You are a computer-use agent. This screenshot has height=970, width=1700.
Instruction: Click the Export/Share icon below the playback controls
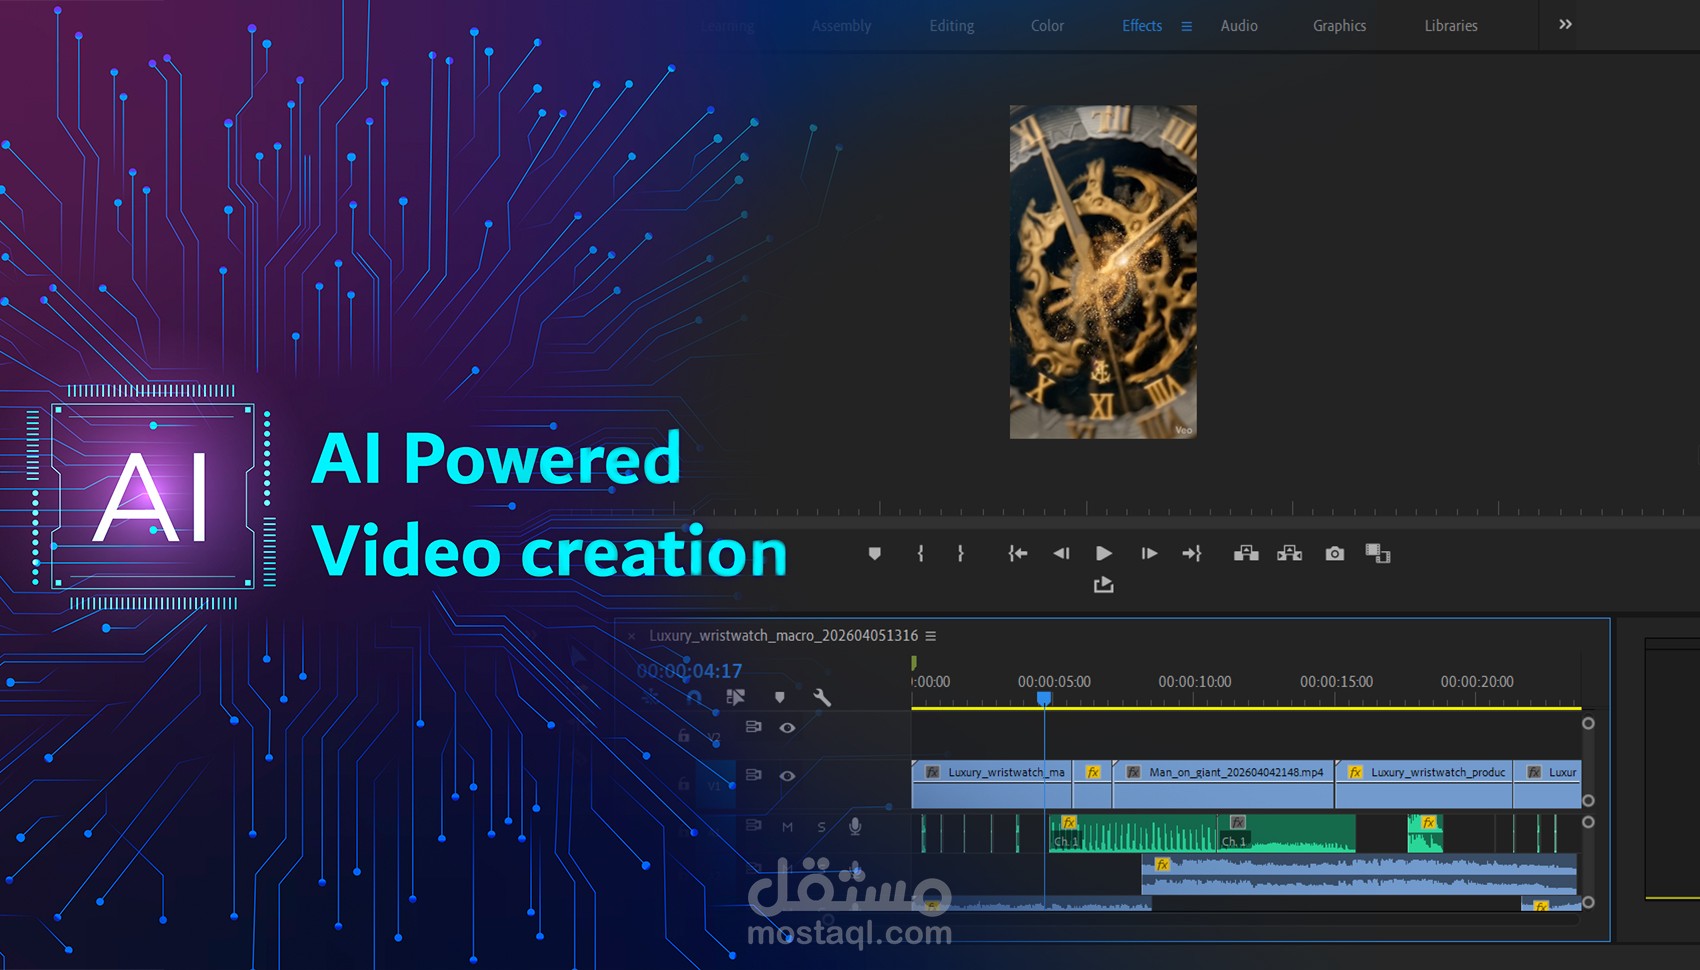click(x=1103, y=584)
